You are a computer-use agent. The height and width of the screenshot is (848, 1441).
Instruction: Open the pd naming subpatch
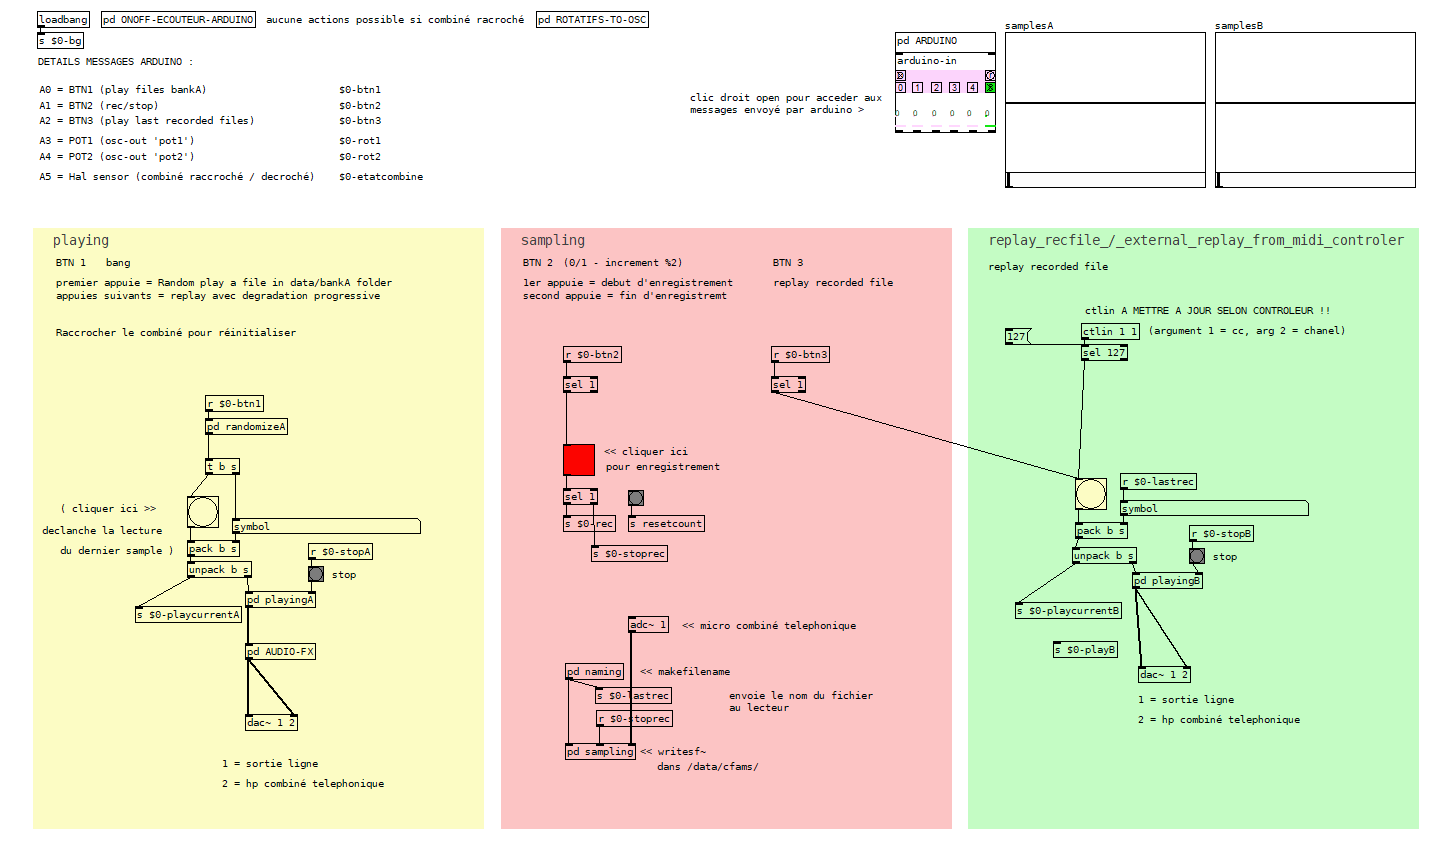(595, 671)
